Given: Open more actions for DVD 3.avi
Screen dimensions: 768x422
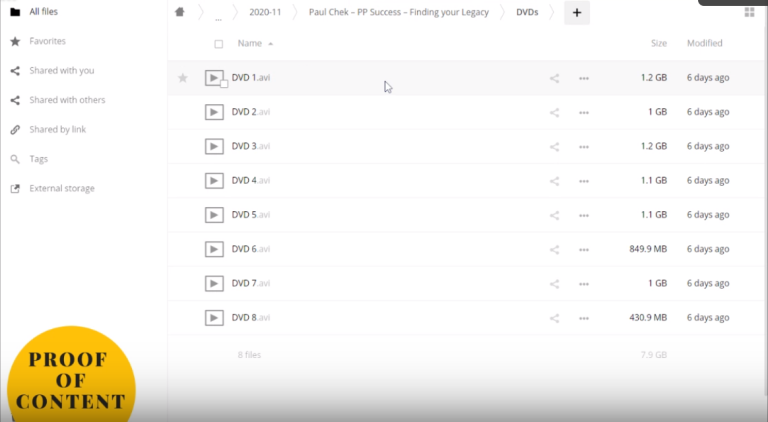Looking at the screenshot, I should click(x=584, y=146).
